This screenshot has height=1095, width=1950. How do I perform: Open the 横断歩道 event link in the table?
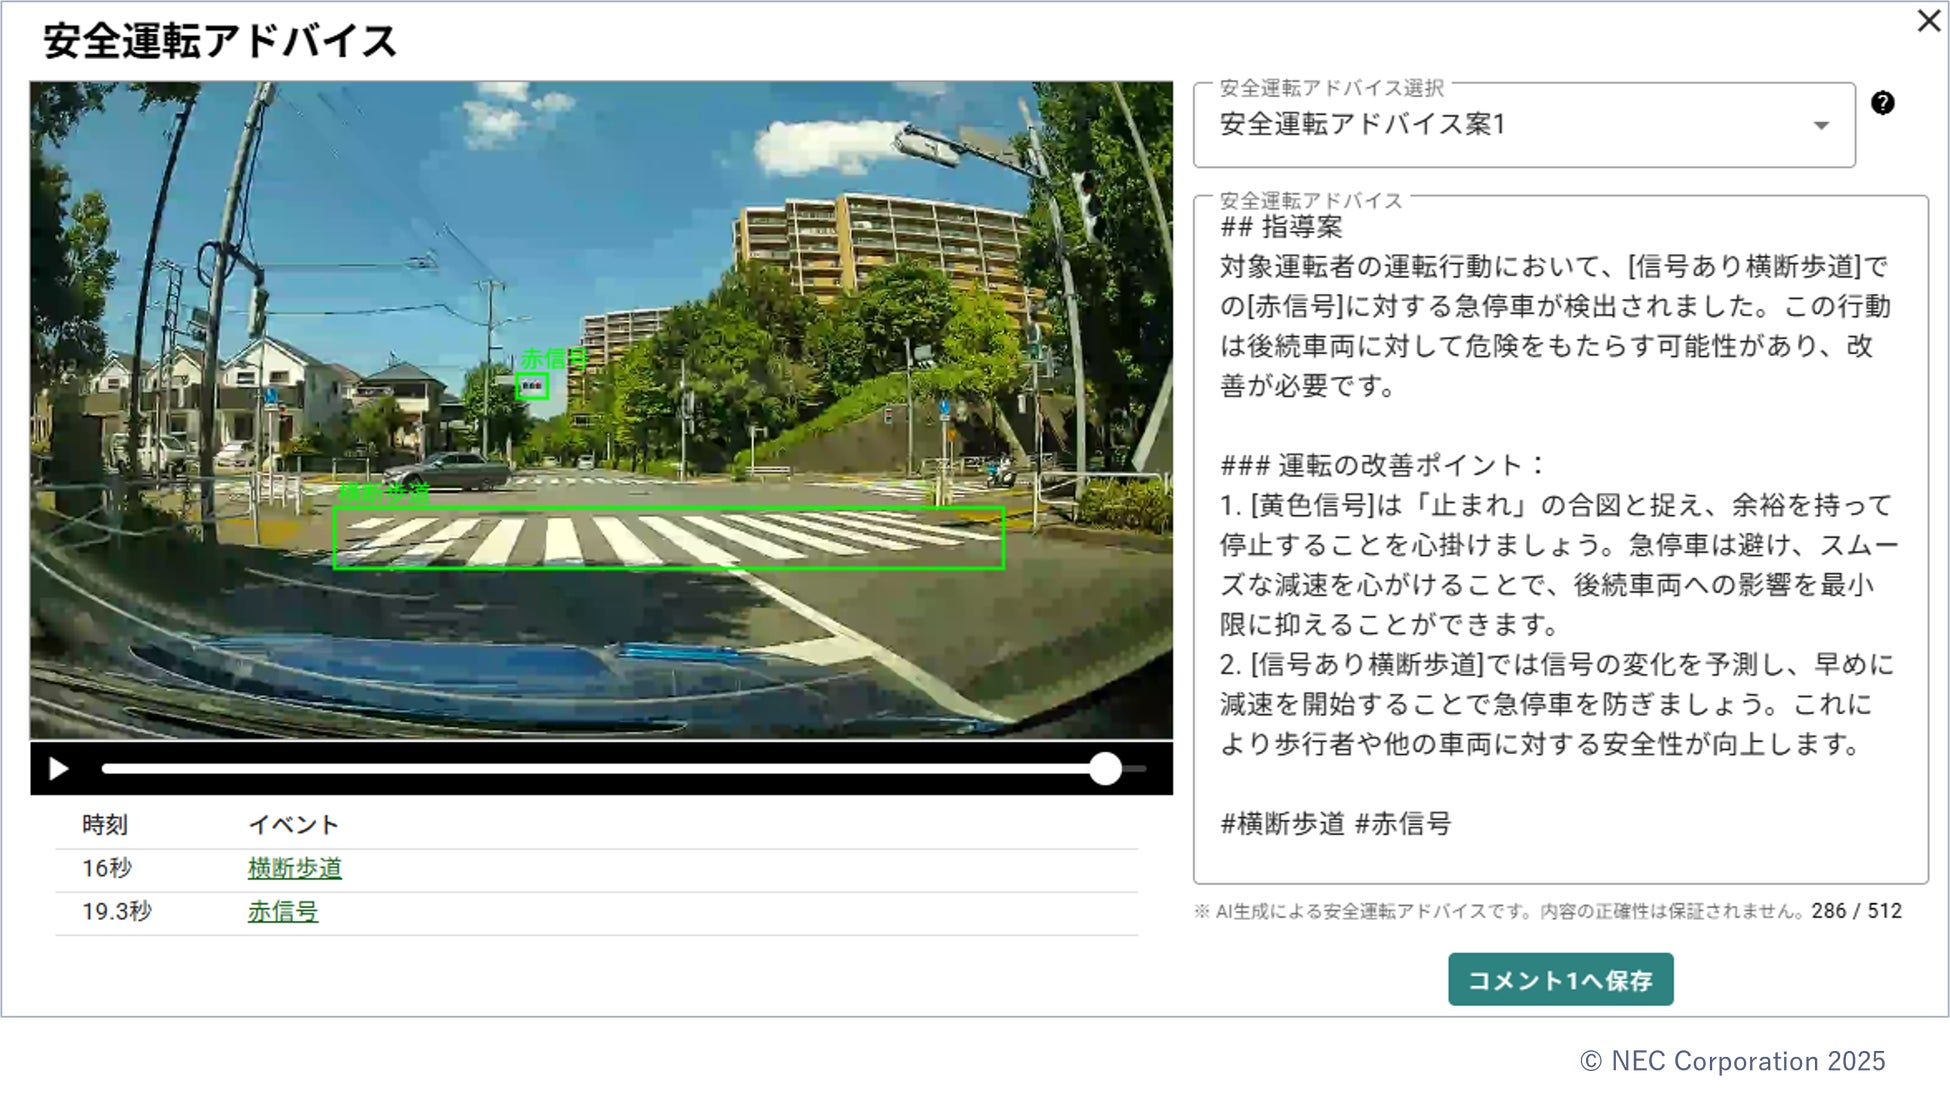coord(294,868)
